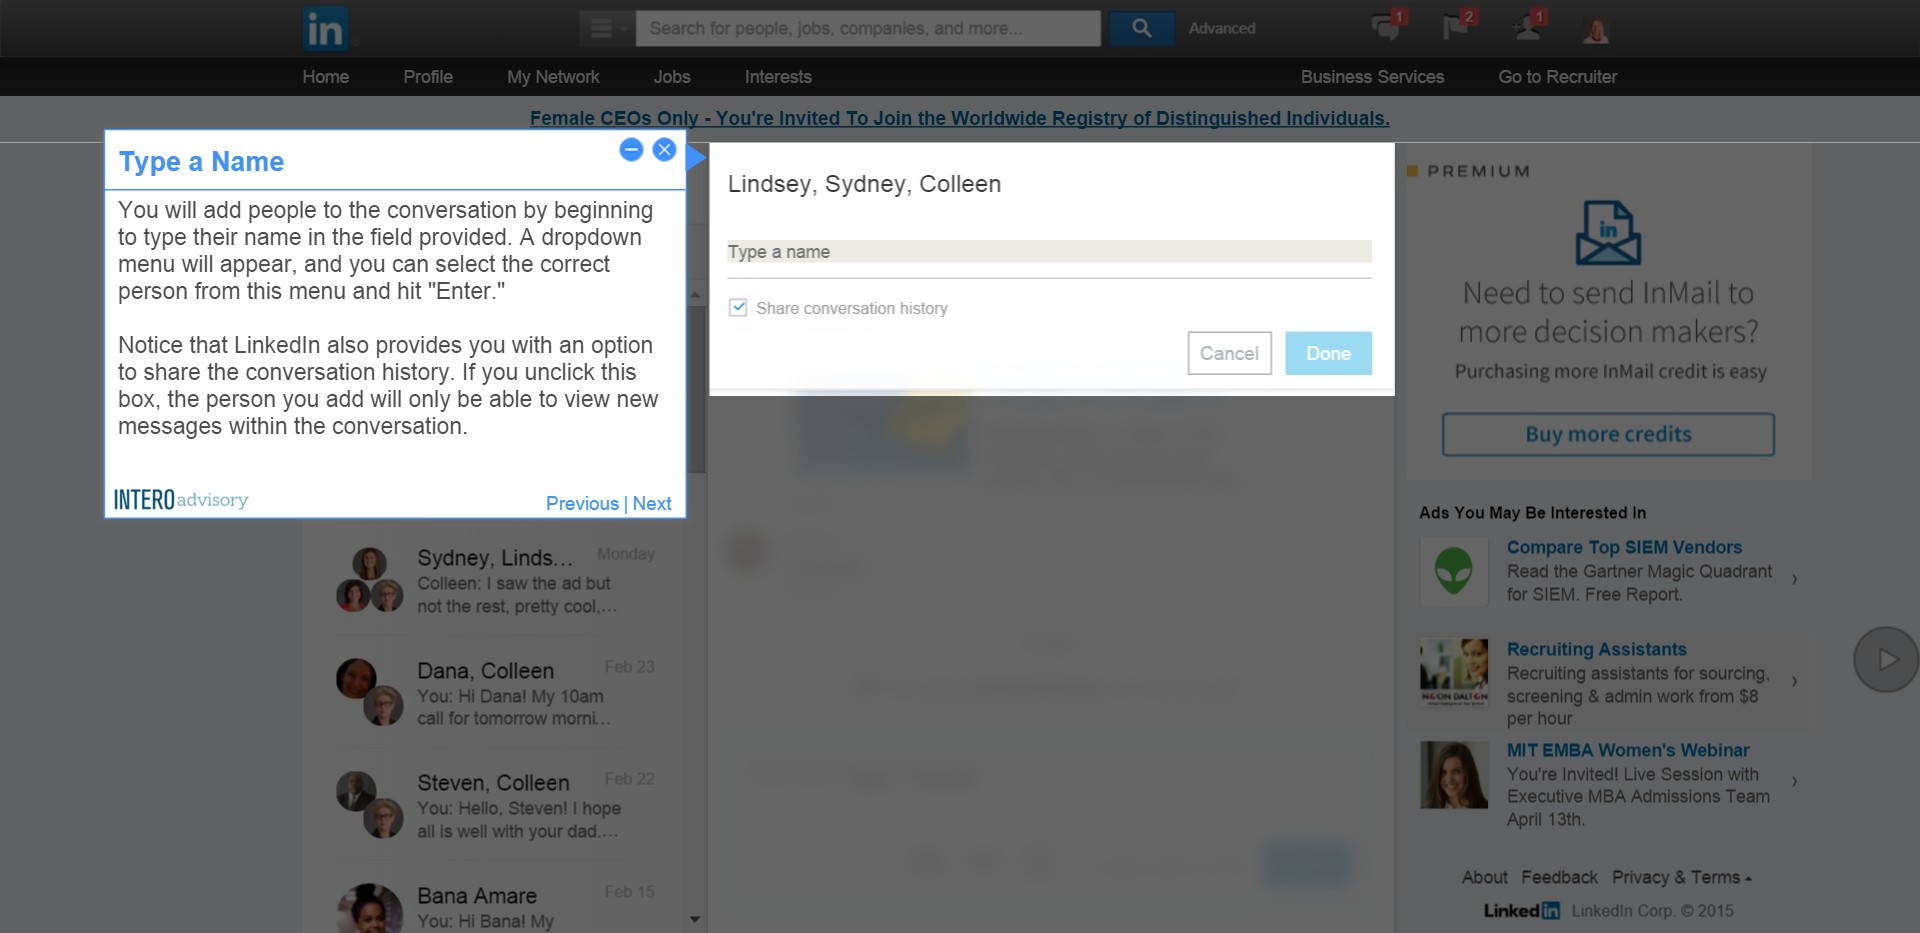
Task: Open the Sydney, Linds... conversation
Action: coord(494,580)
